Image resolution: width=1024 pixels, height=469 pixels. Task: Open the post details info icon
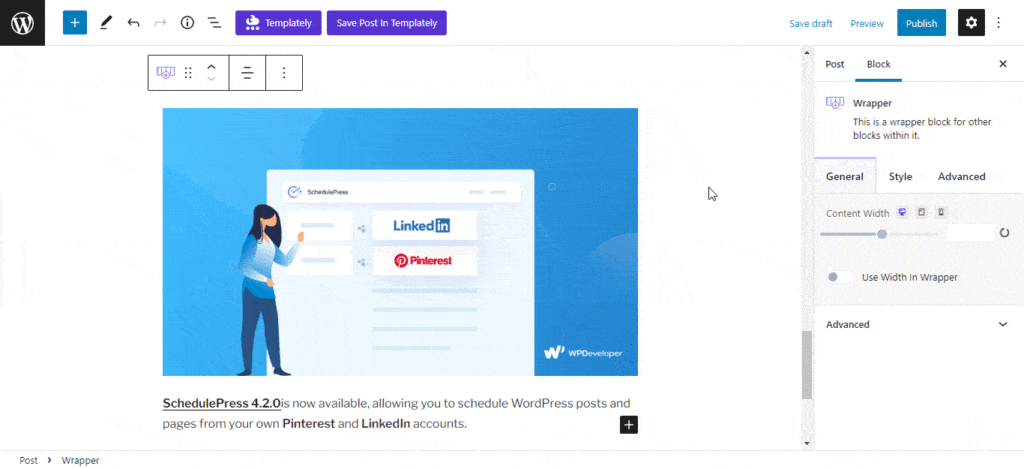187,23
